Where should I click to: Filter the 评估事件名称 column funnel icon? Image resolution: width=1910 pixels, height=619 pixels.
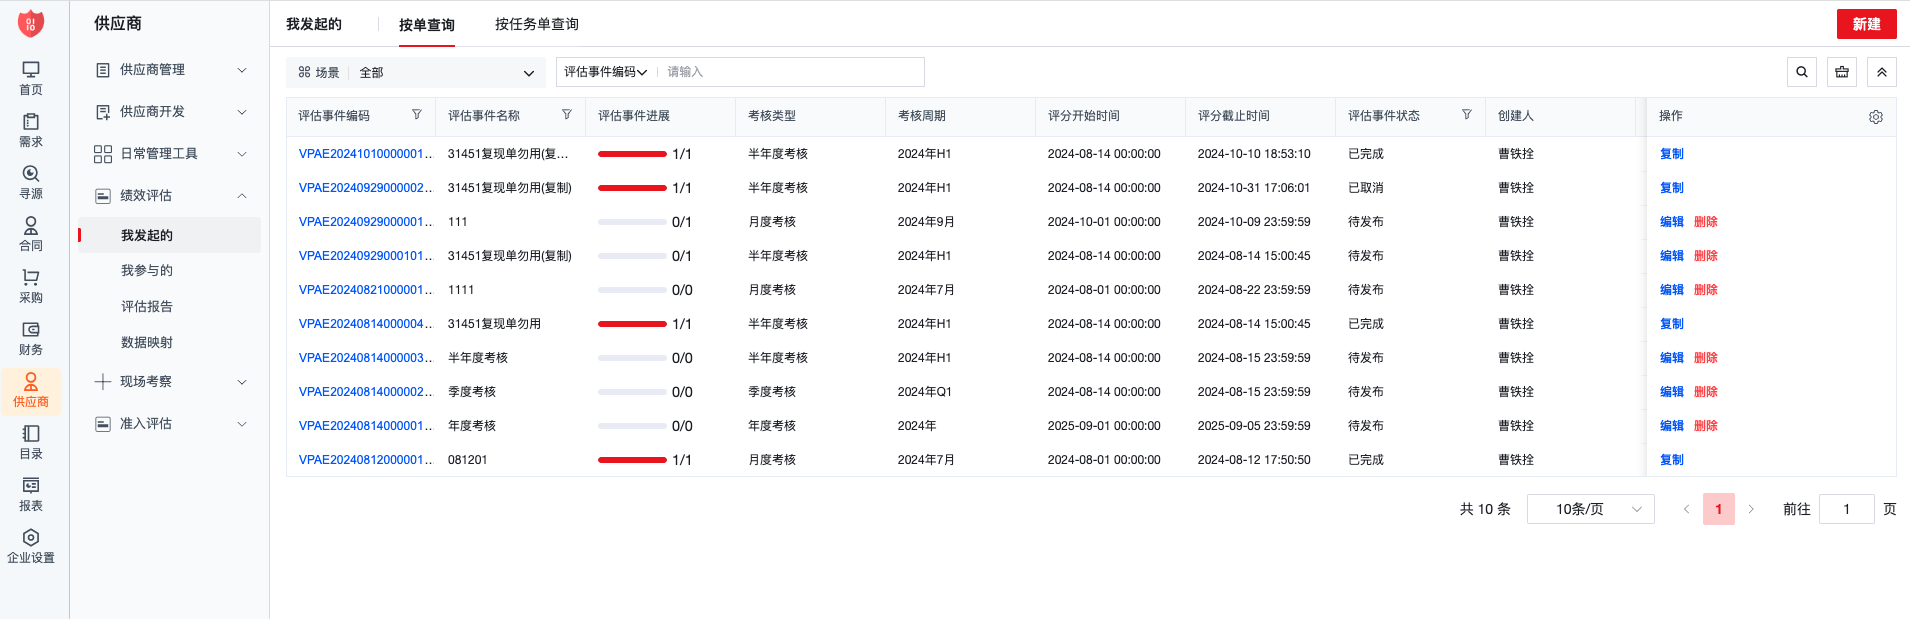[x=567, y=115]
